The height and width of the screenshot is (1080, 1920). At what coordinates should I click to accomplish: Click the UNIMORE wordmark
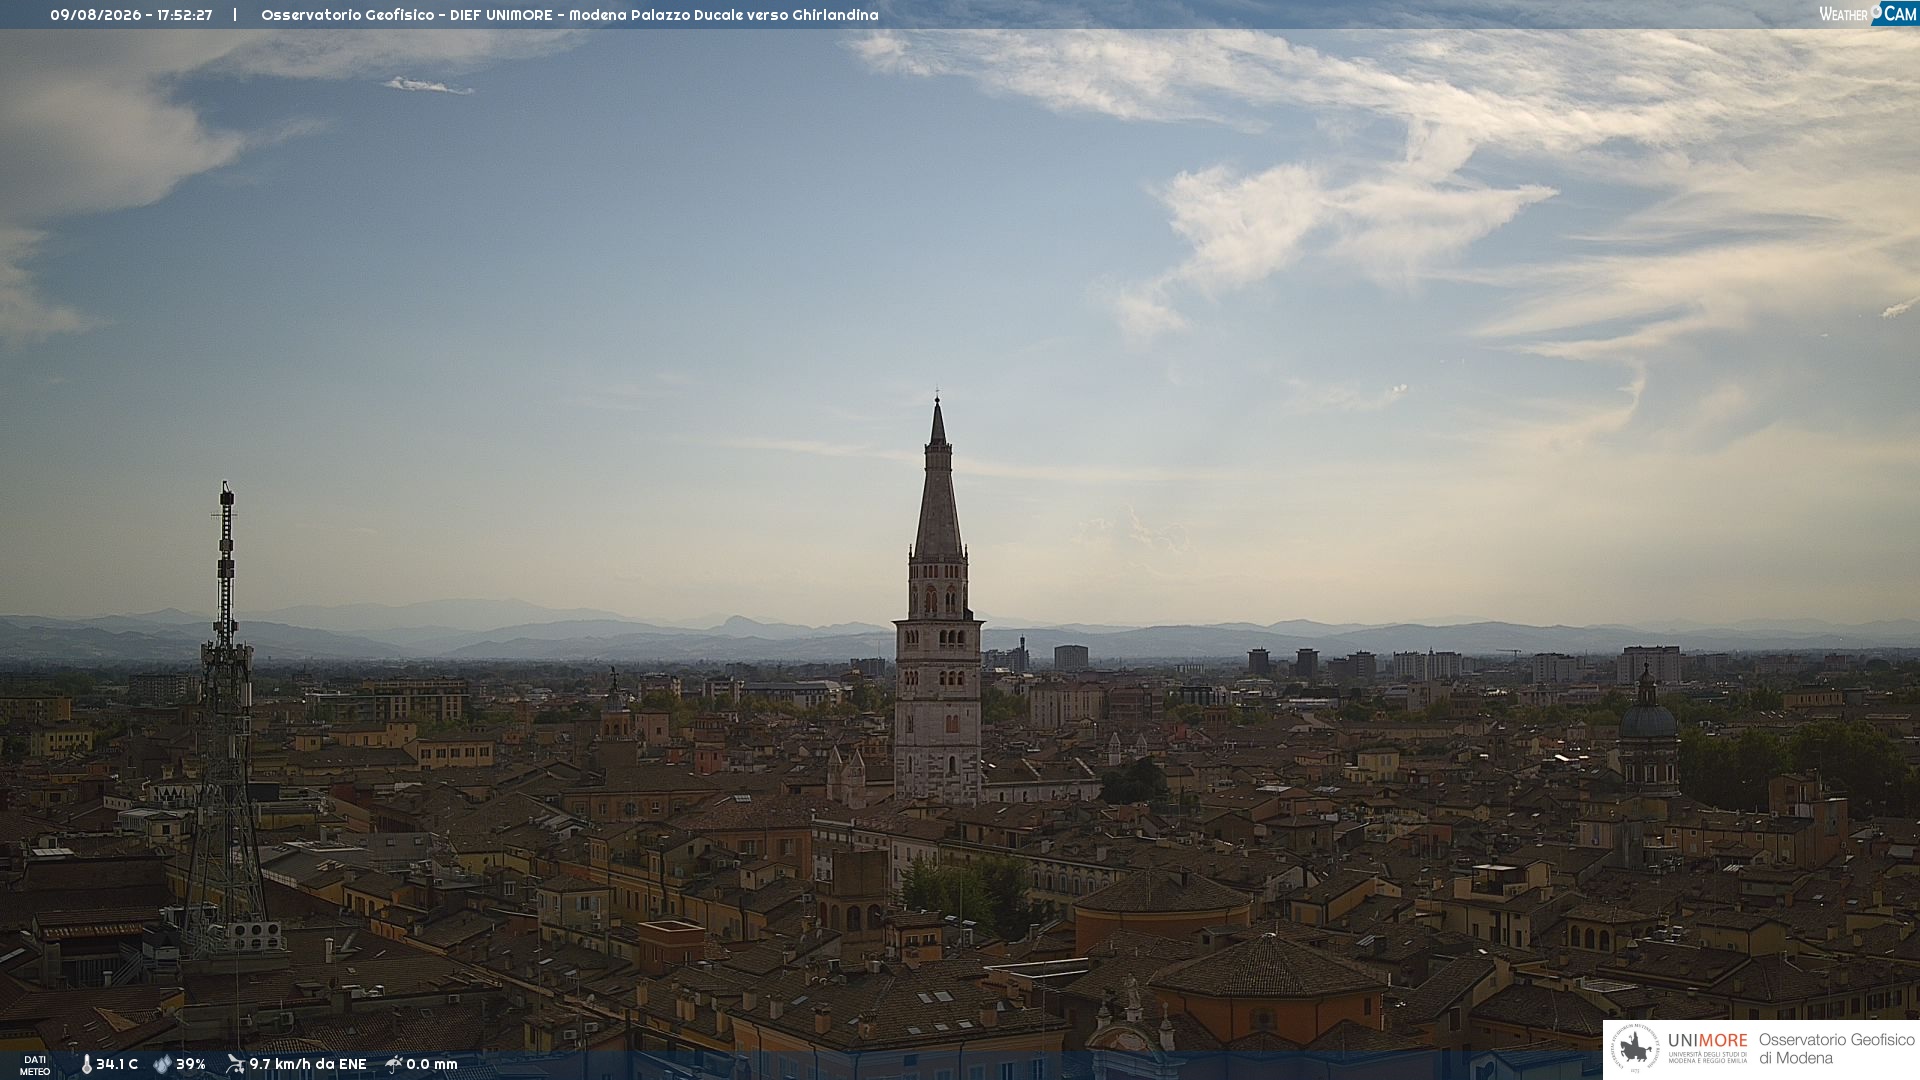[x=1707, y=1040]
